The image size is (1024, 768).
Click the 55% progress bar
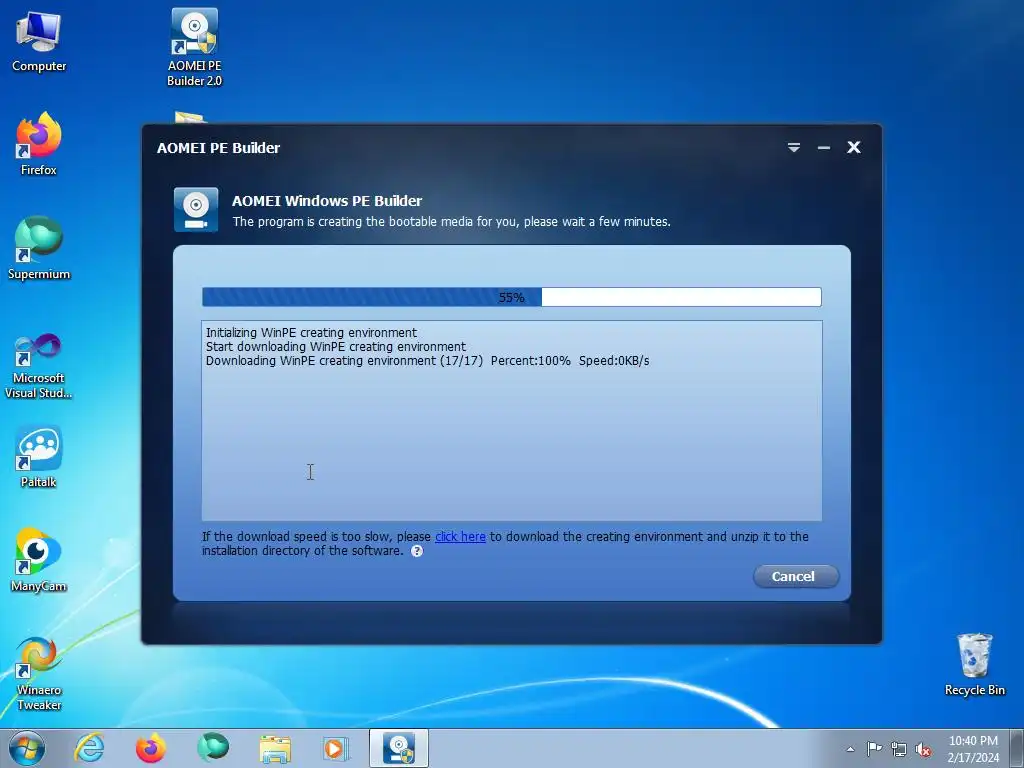[x=511, y=297]
